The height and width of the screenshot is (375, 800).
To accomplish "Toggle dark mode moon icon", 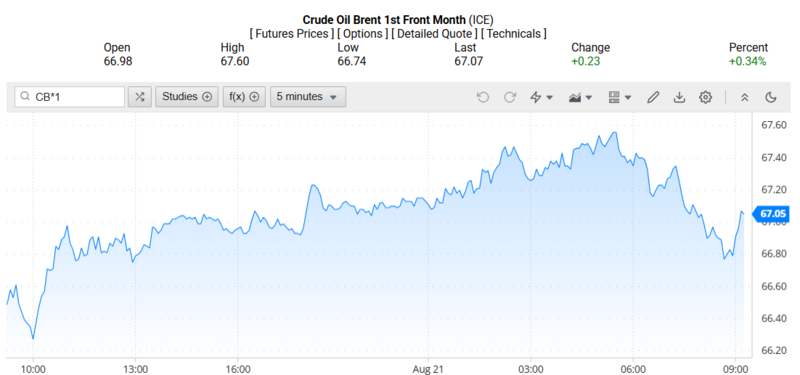I will point(771,97).
